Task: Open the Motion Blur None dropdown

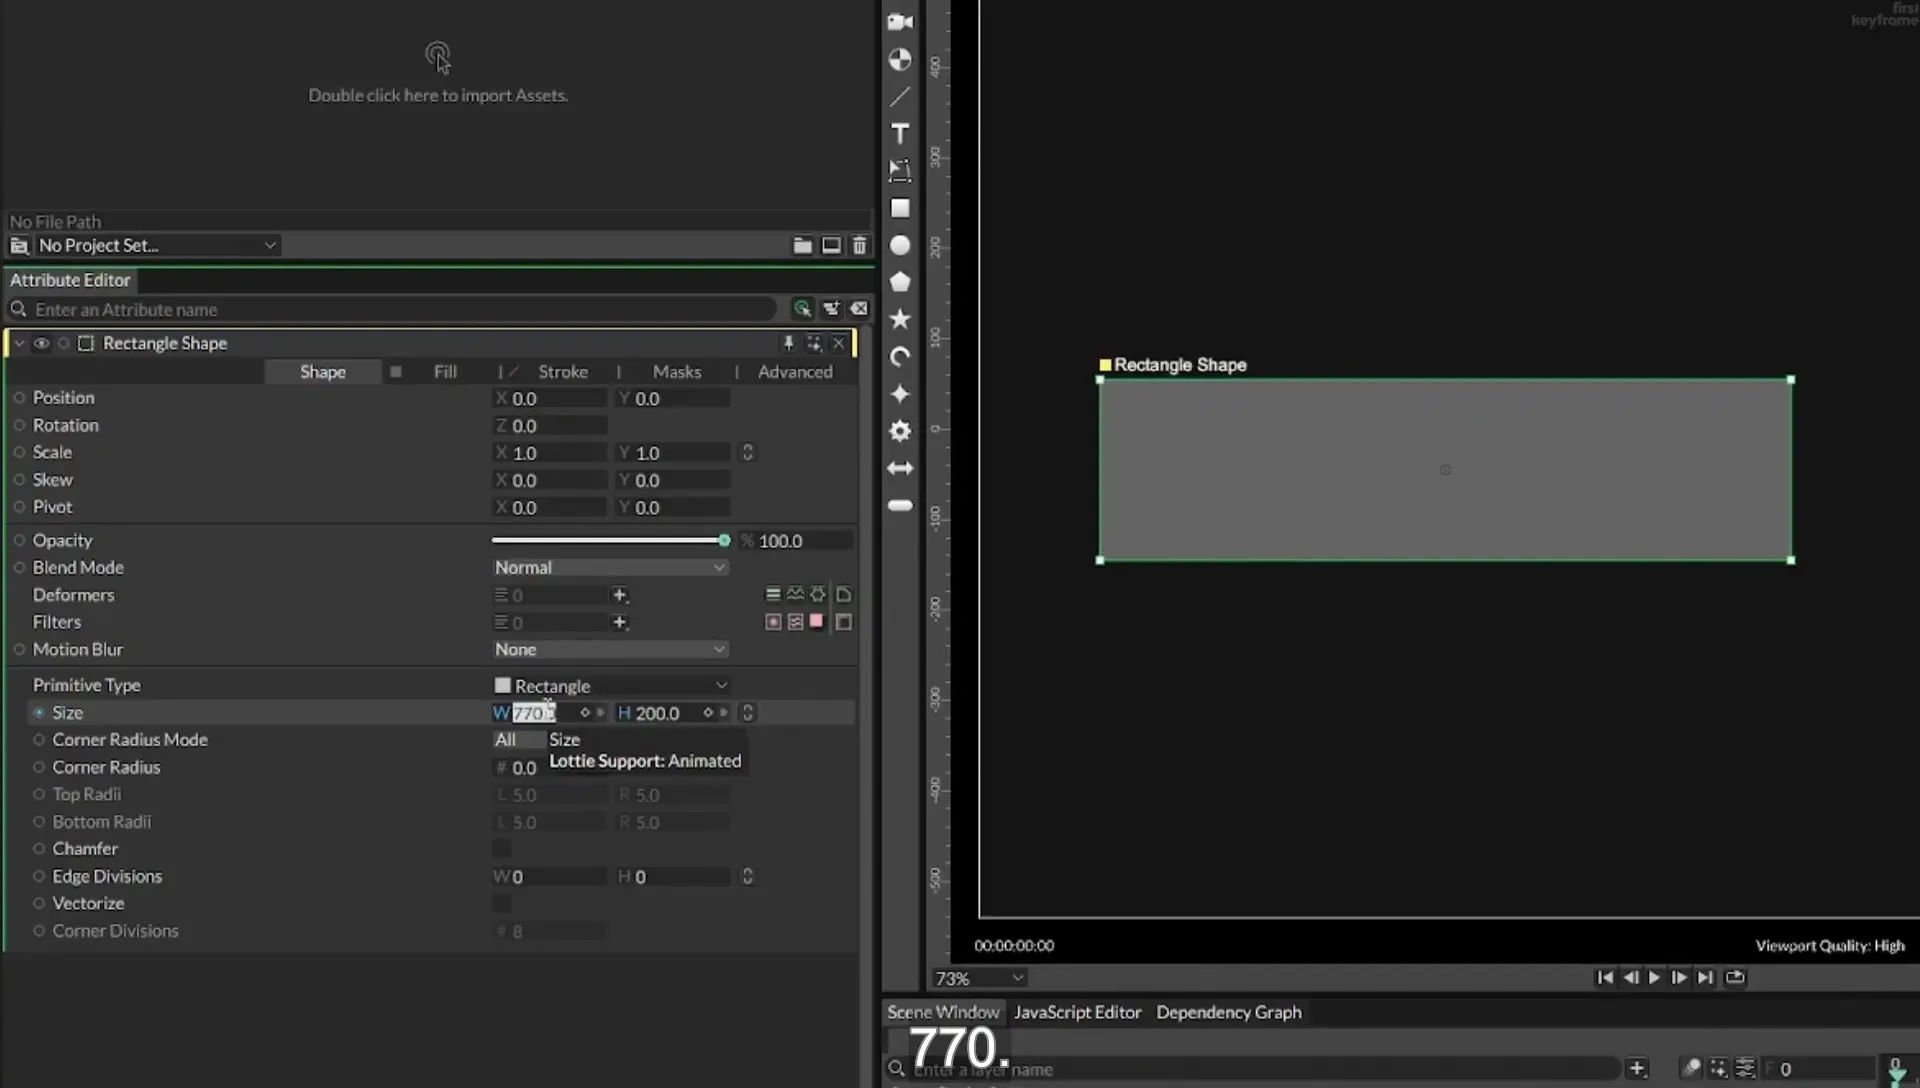Action: [x=610, y=649]
